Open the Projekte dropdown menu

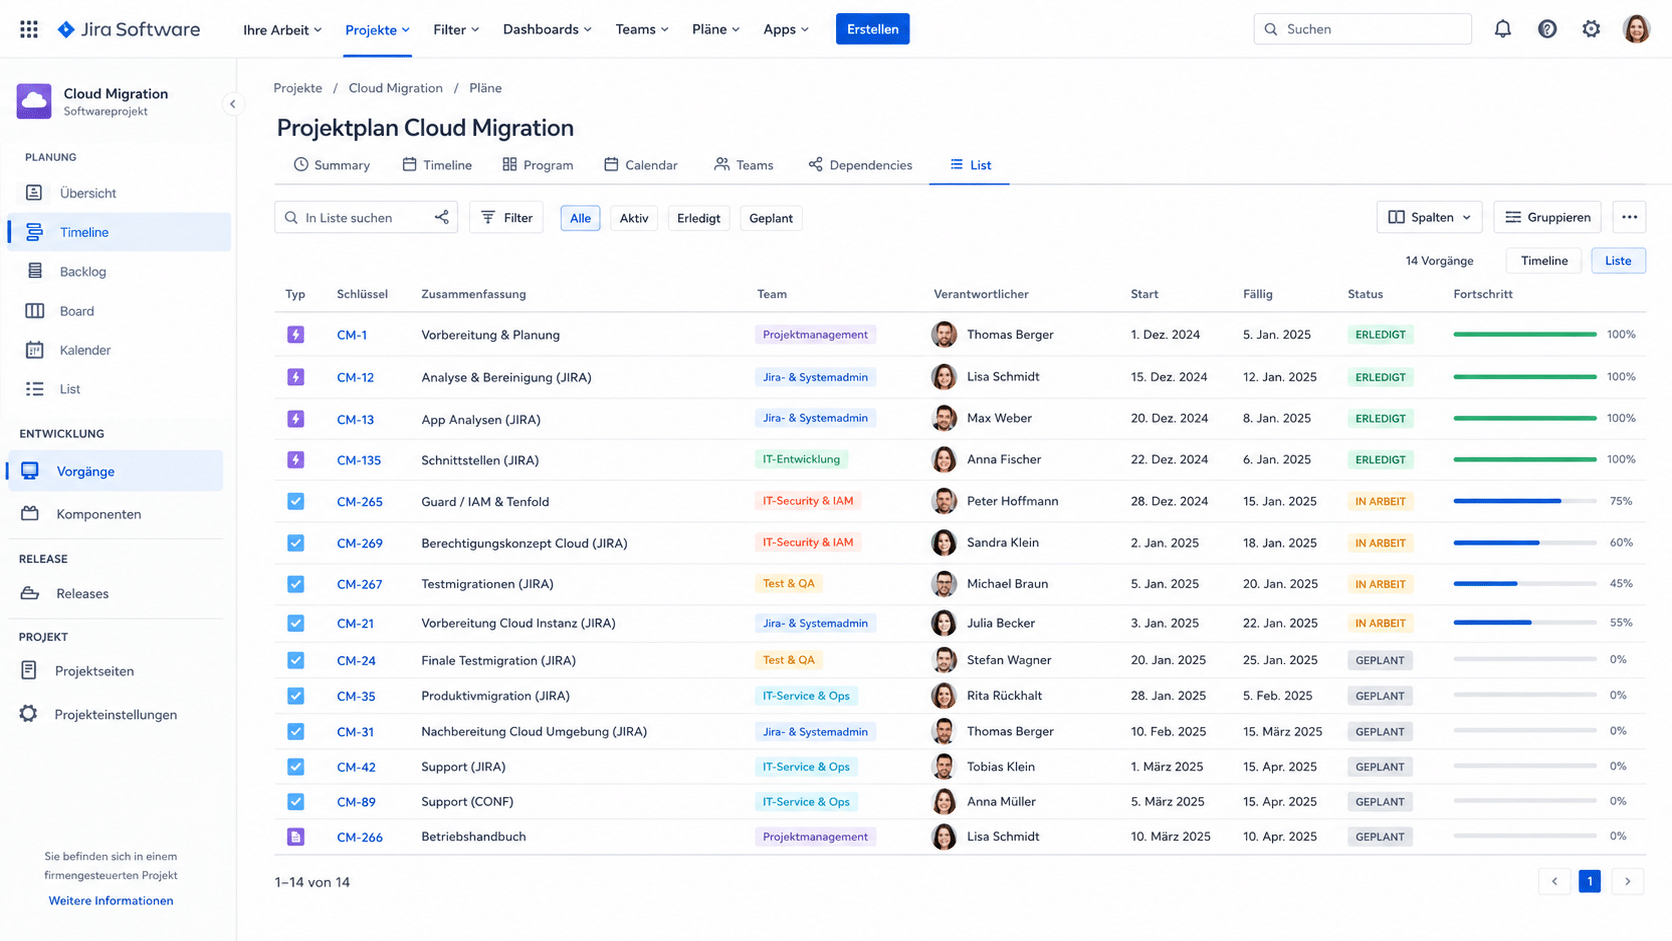(x=377, y=29)
